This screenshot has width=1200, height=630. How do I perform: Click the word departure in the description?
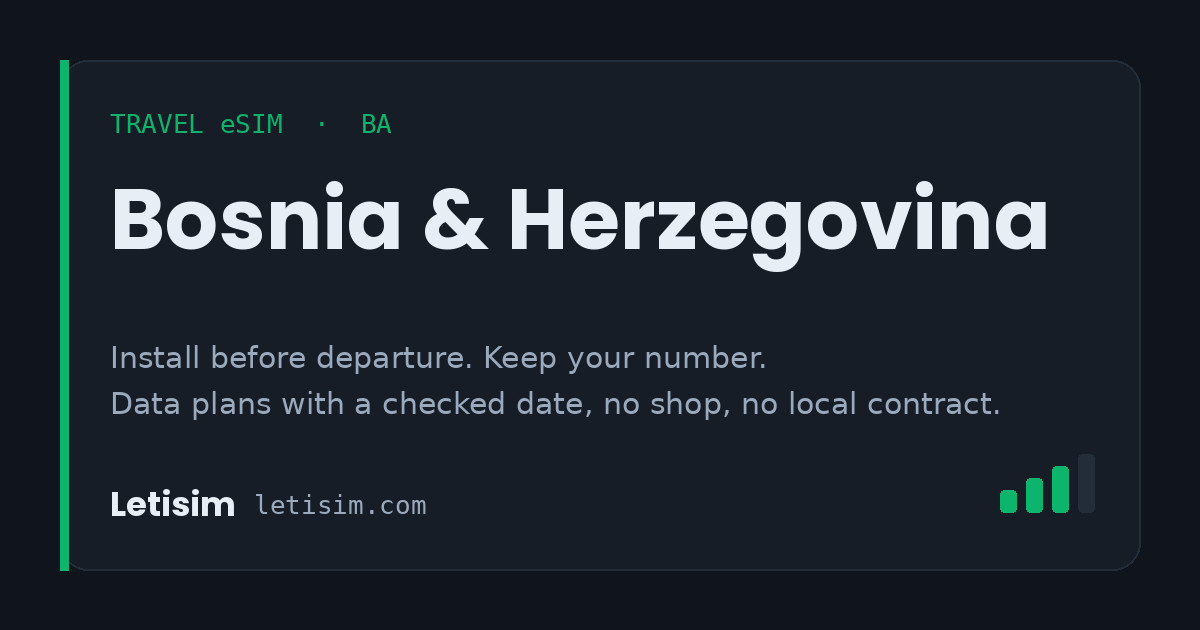click(x=396, y=360)
